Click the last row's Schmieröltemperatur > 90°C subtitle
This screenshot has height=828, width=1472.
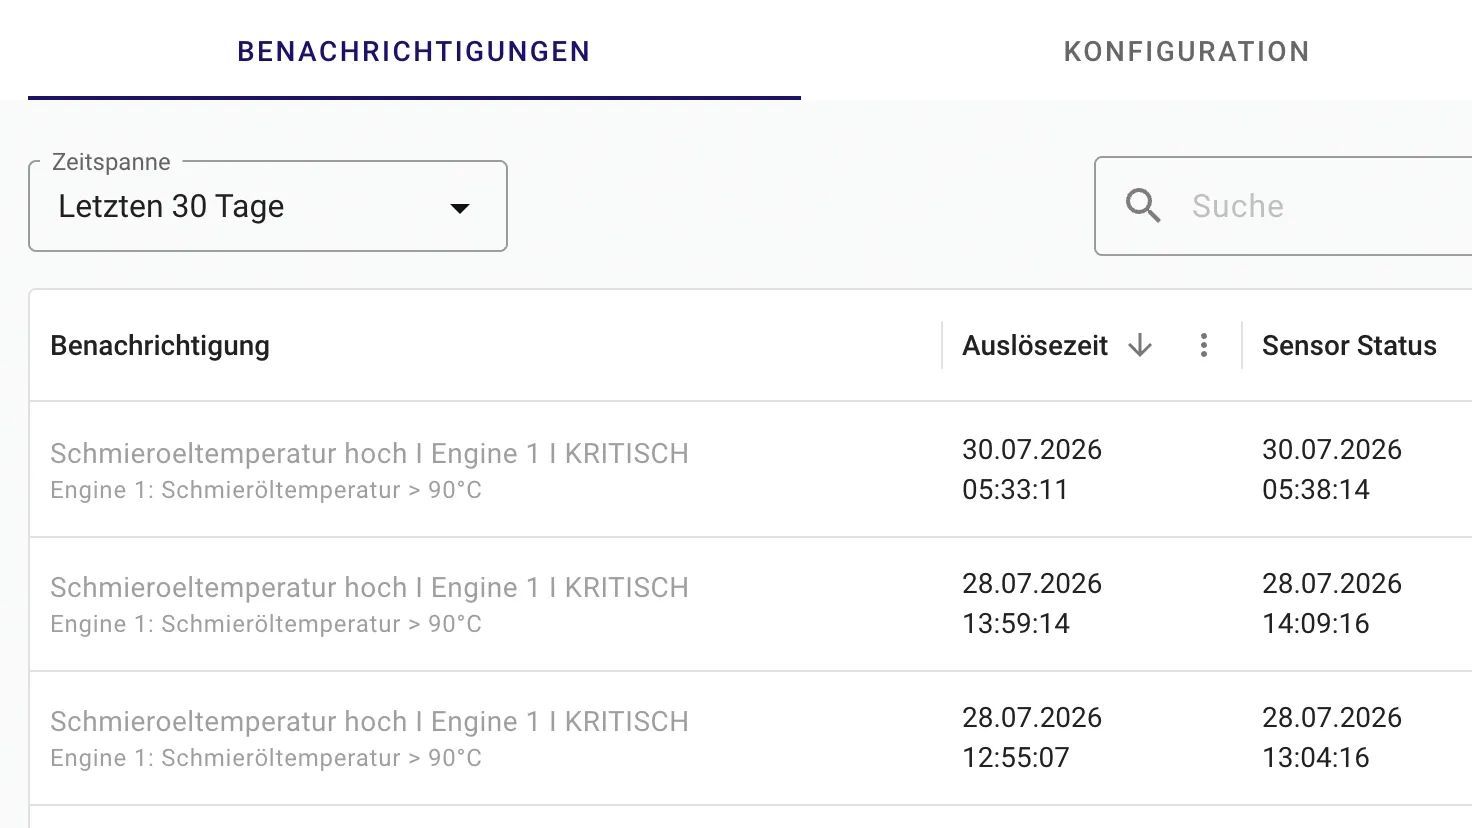[266, 758]
